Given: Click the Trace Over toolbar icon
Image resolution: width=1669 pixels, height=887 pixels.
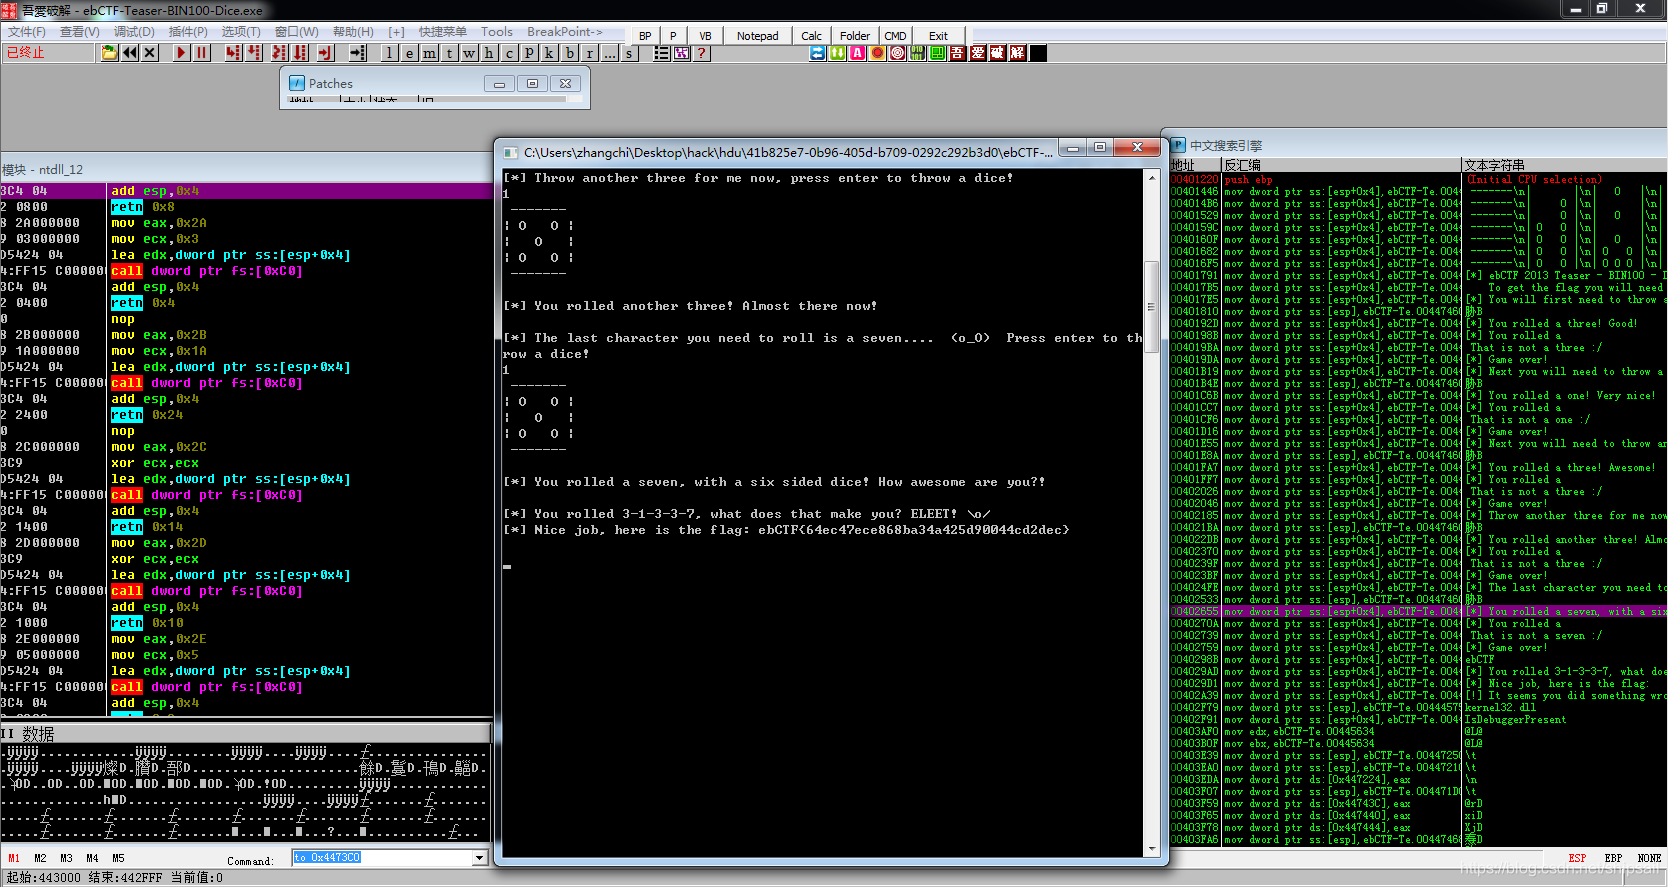Looking at the screenshot, I should 300,53.
